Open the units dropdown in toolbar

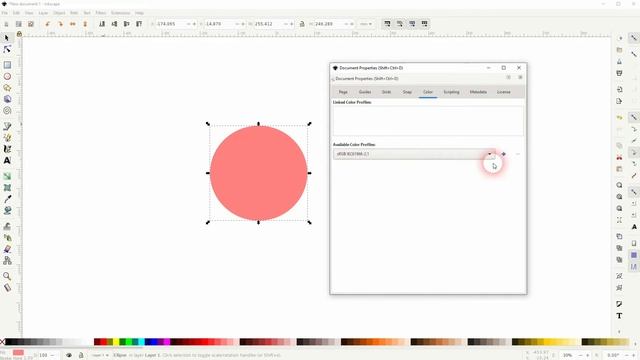pyautogui.click(x=366, y=24)
